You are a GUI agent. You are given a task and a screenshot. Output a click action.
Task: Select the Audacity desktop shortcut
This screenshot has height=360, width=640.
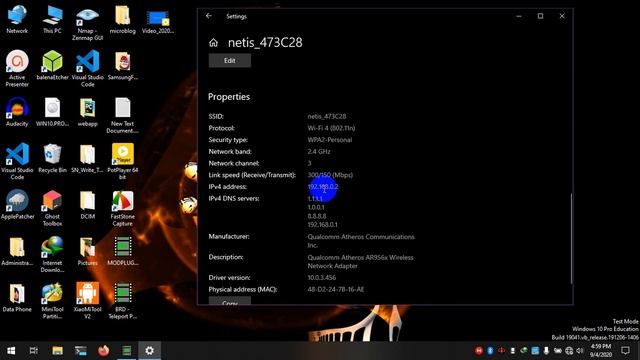[17, 112]
